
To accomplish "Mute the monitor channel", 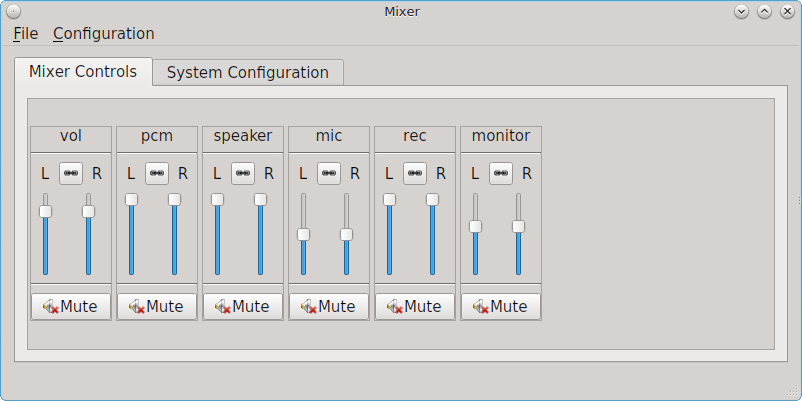I will [x=501, y=306].
